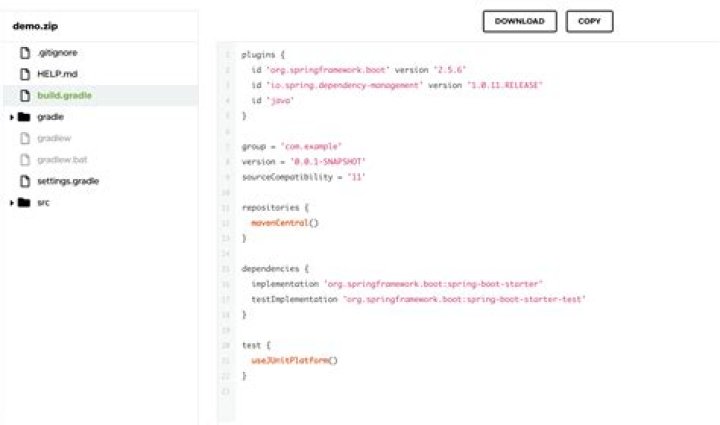
Task: Select the HELP.md file
Action: (x=57, y=74)
